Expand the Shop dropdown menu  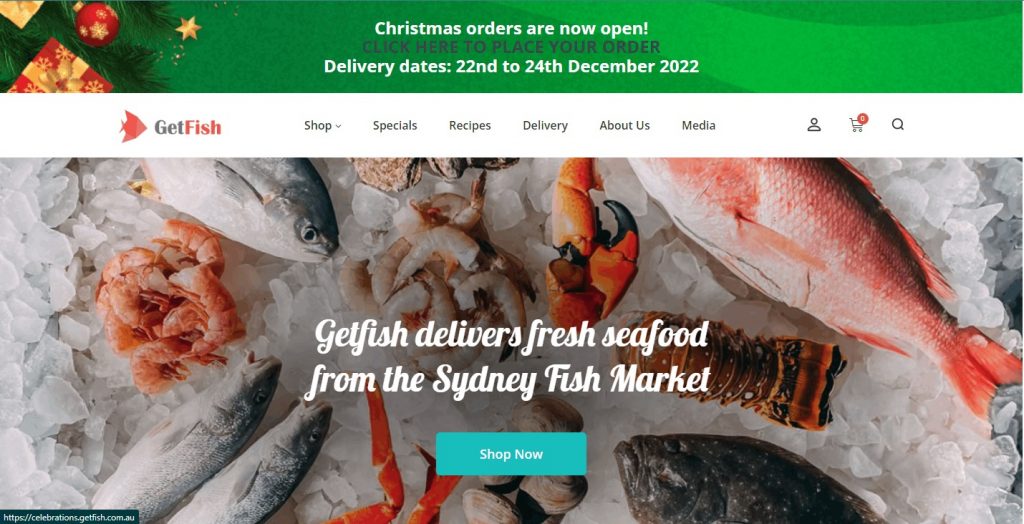pos(323,125)
